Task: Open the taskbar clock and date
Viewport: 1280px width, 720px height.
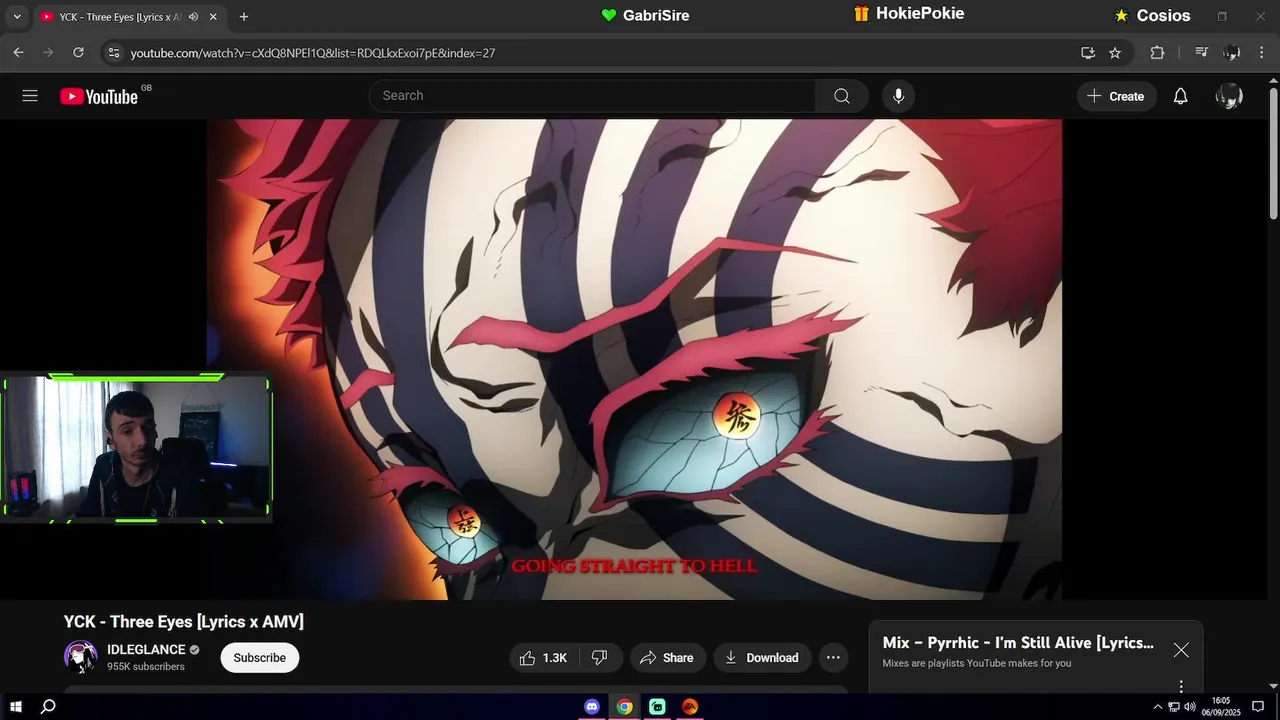Action: point(1221,706)
